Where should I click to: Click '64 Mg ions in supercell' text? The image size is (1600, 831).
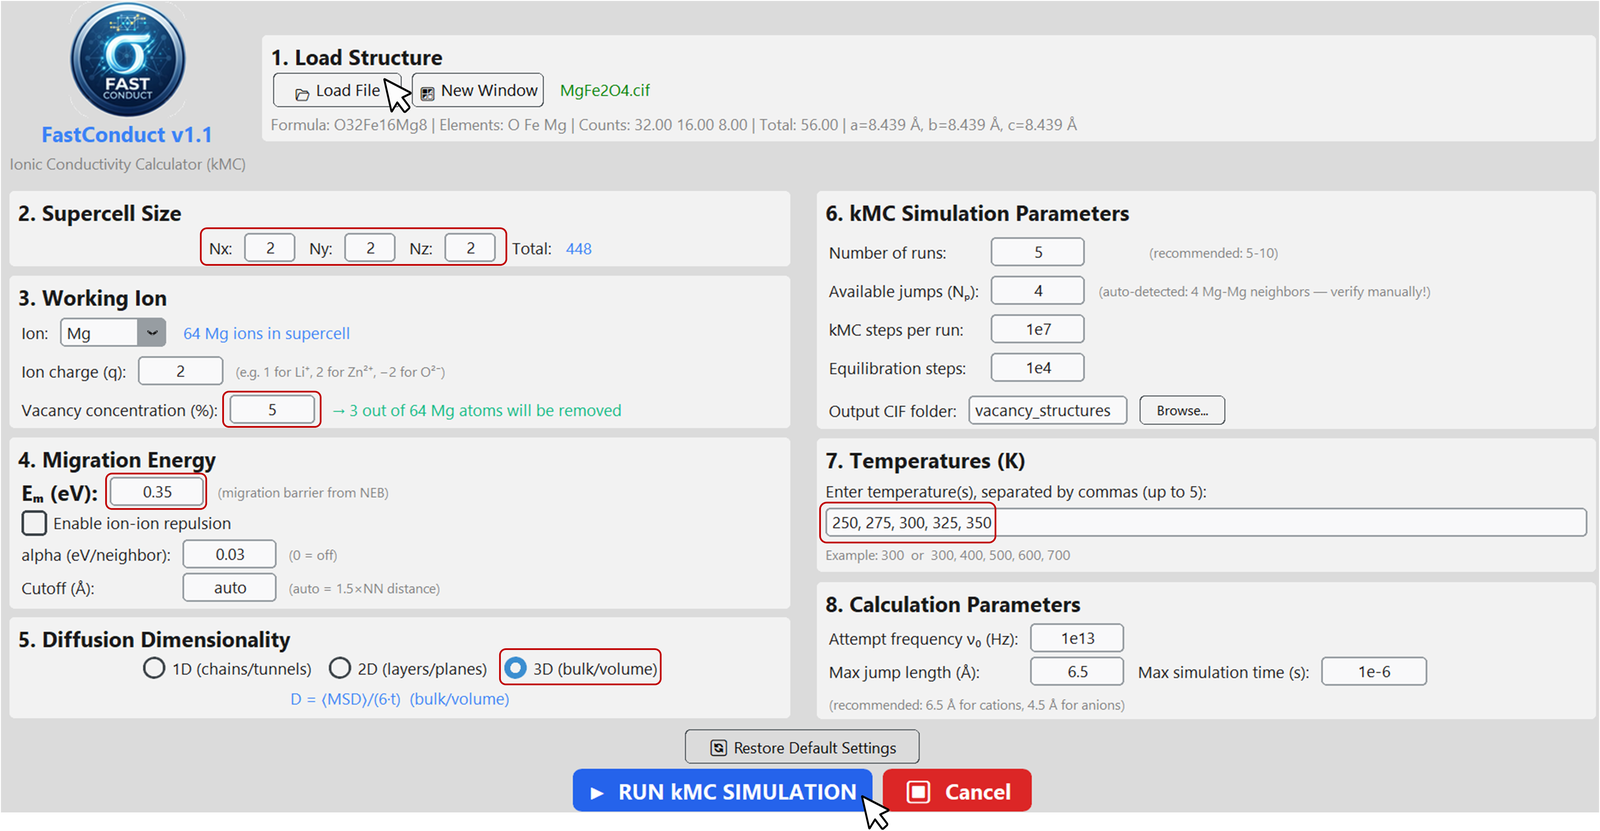266,333
